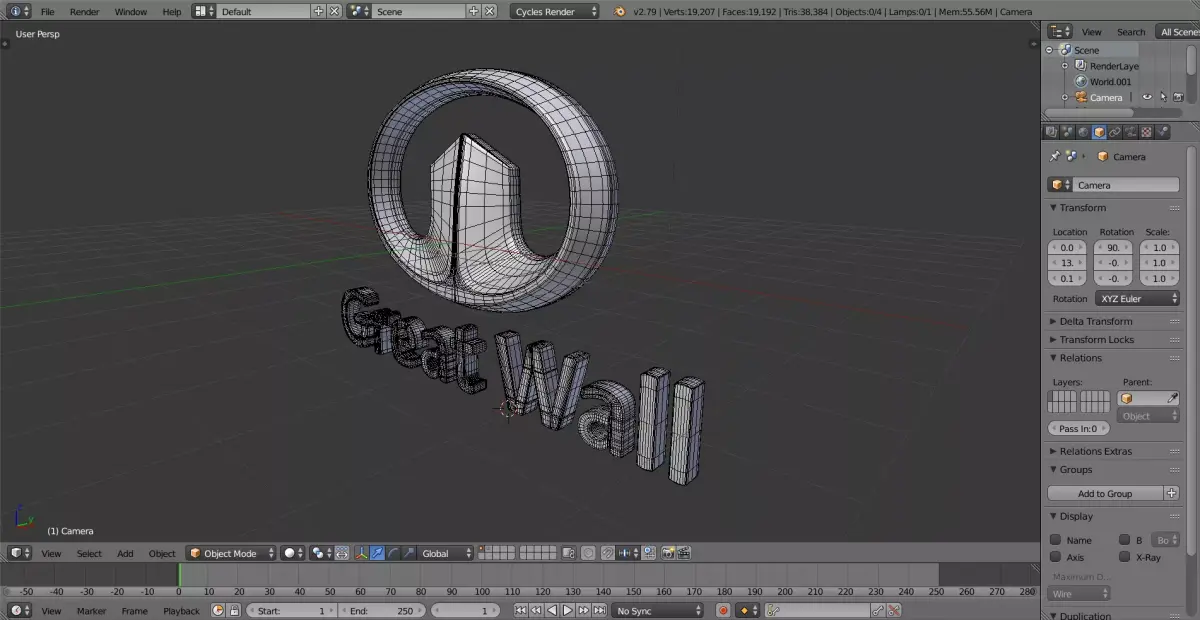This screenshot has height=620, width=1200.
Task: Toggle the Camera renderability icon in outliner
Action: point(1178,97)
